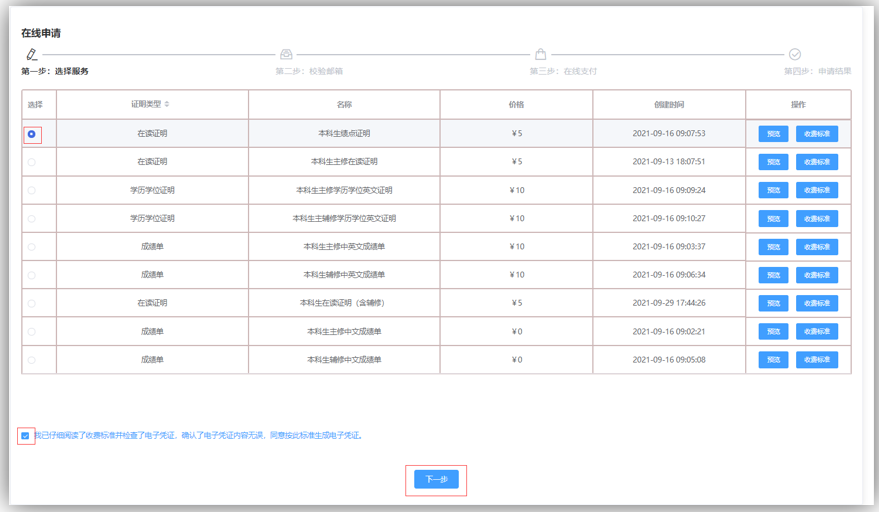Click the 第二步：校验邮箱 step label

point(309,72)
